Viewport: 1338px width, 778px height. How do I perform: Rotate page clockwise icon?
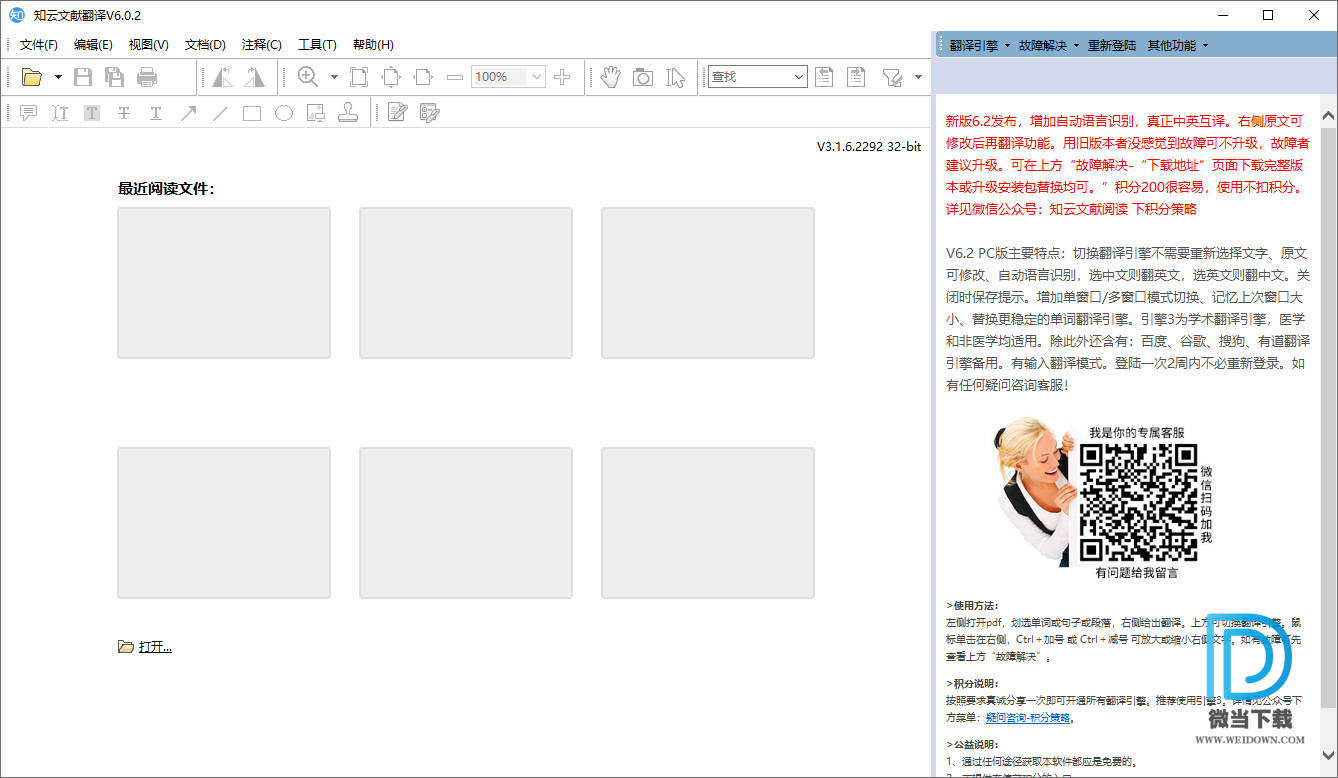click(x=254, y=77)
